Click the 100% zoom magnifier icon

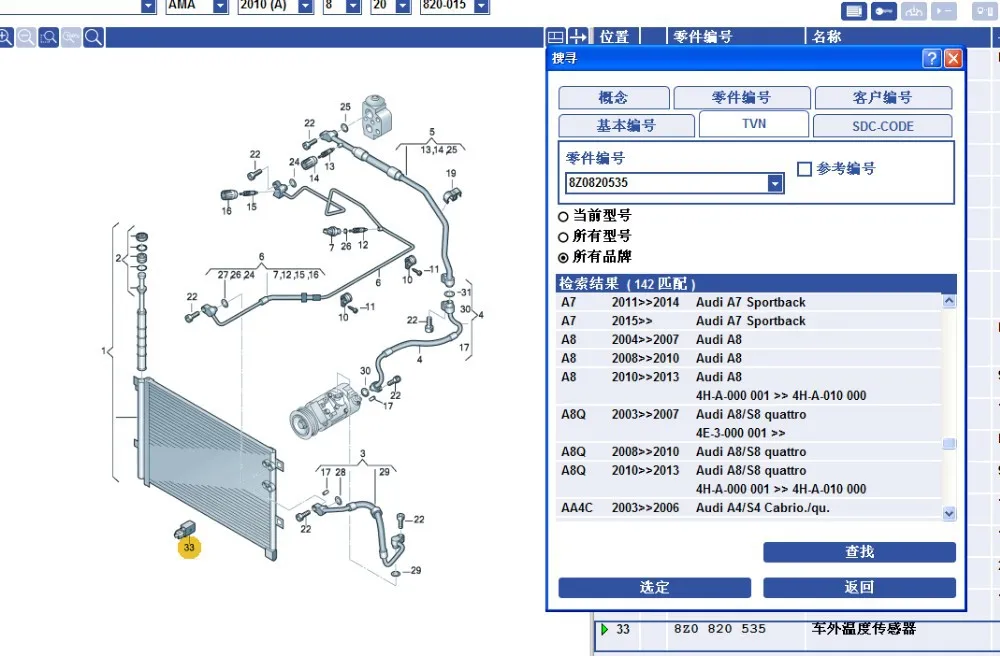coord(71,37)
